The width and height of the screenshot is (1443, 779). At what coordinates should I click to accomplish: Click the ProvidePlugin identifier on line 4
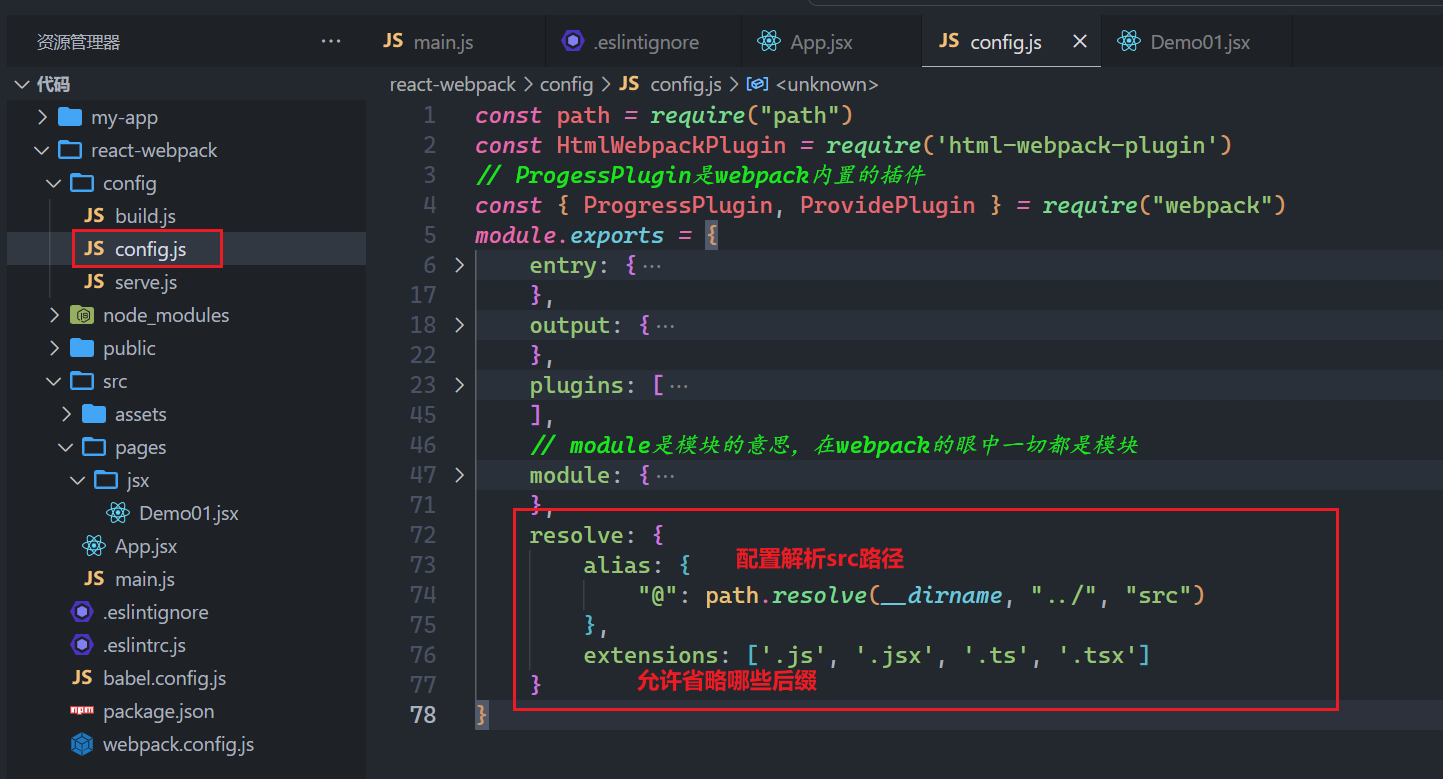click(x=887, y=205)
